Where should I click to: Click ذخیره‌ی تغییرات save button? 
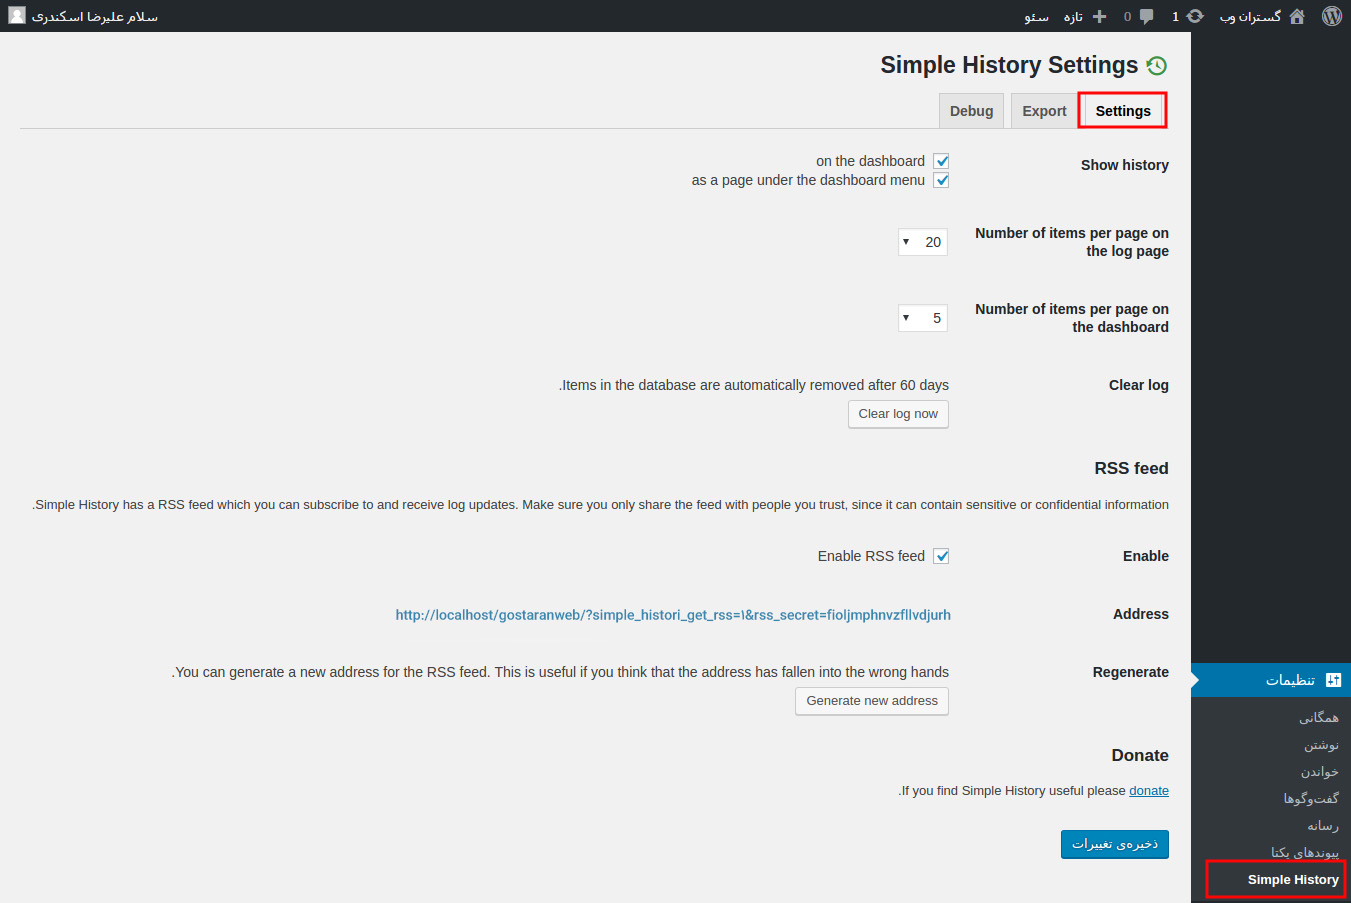click(x=1114, y=844)
